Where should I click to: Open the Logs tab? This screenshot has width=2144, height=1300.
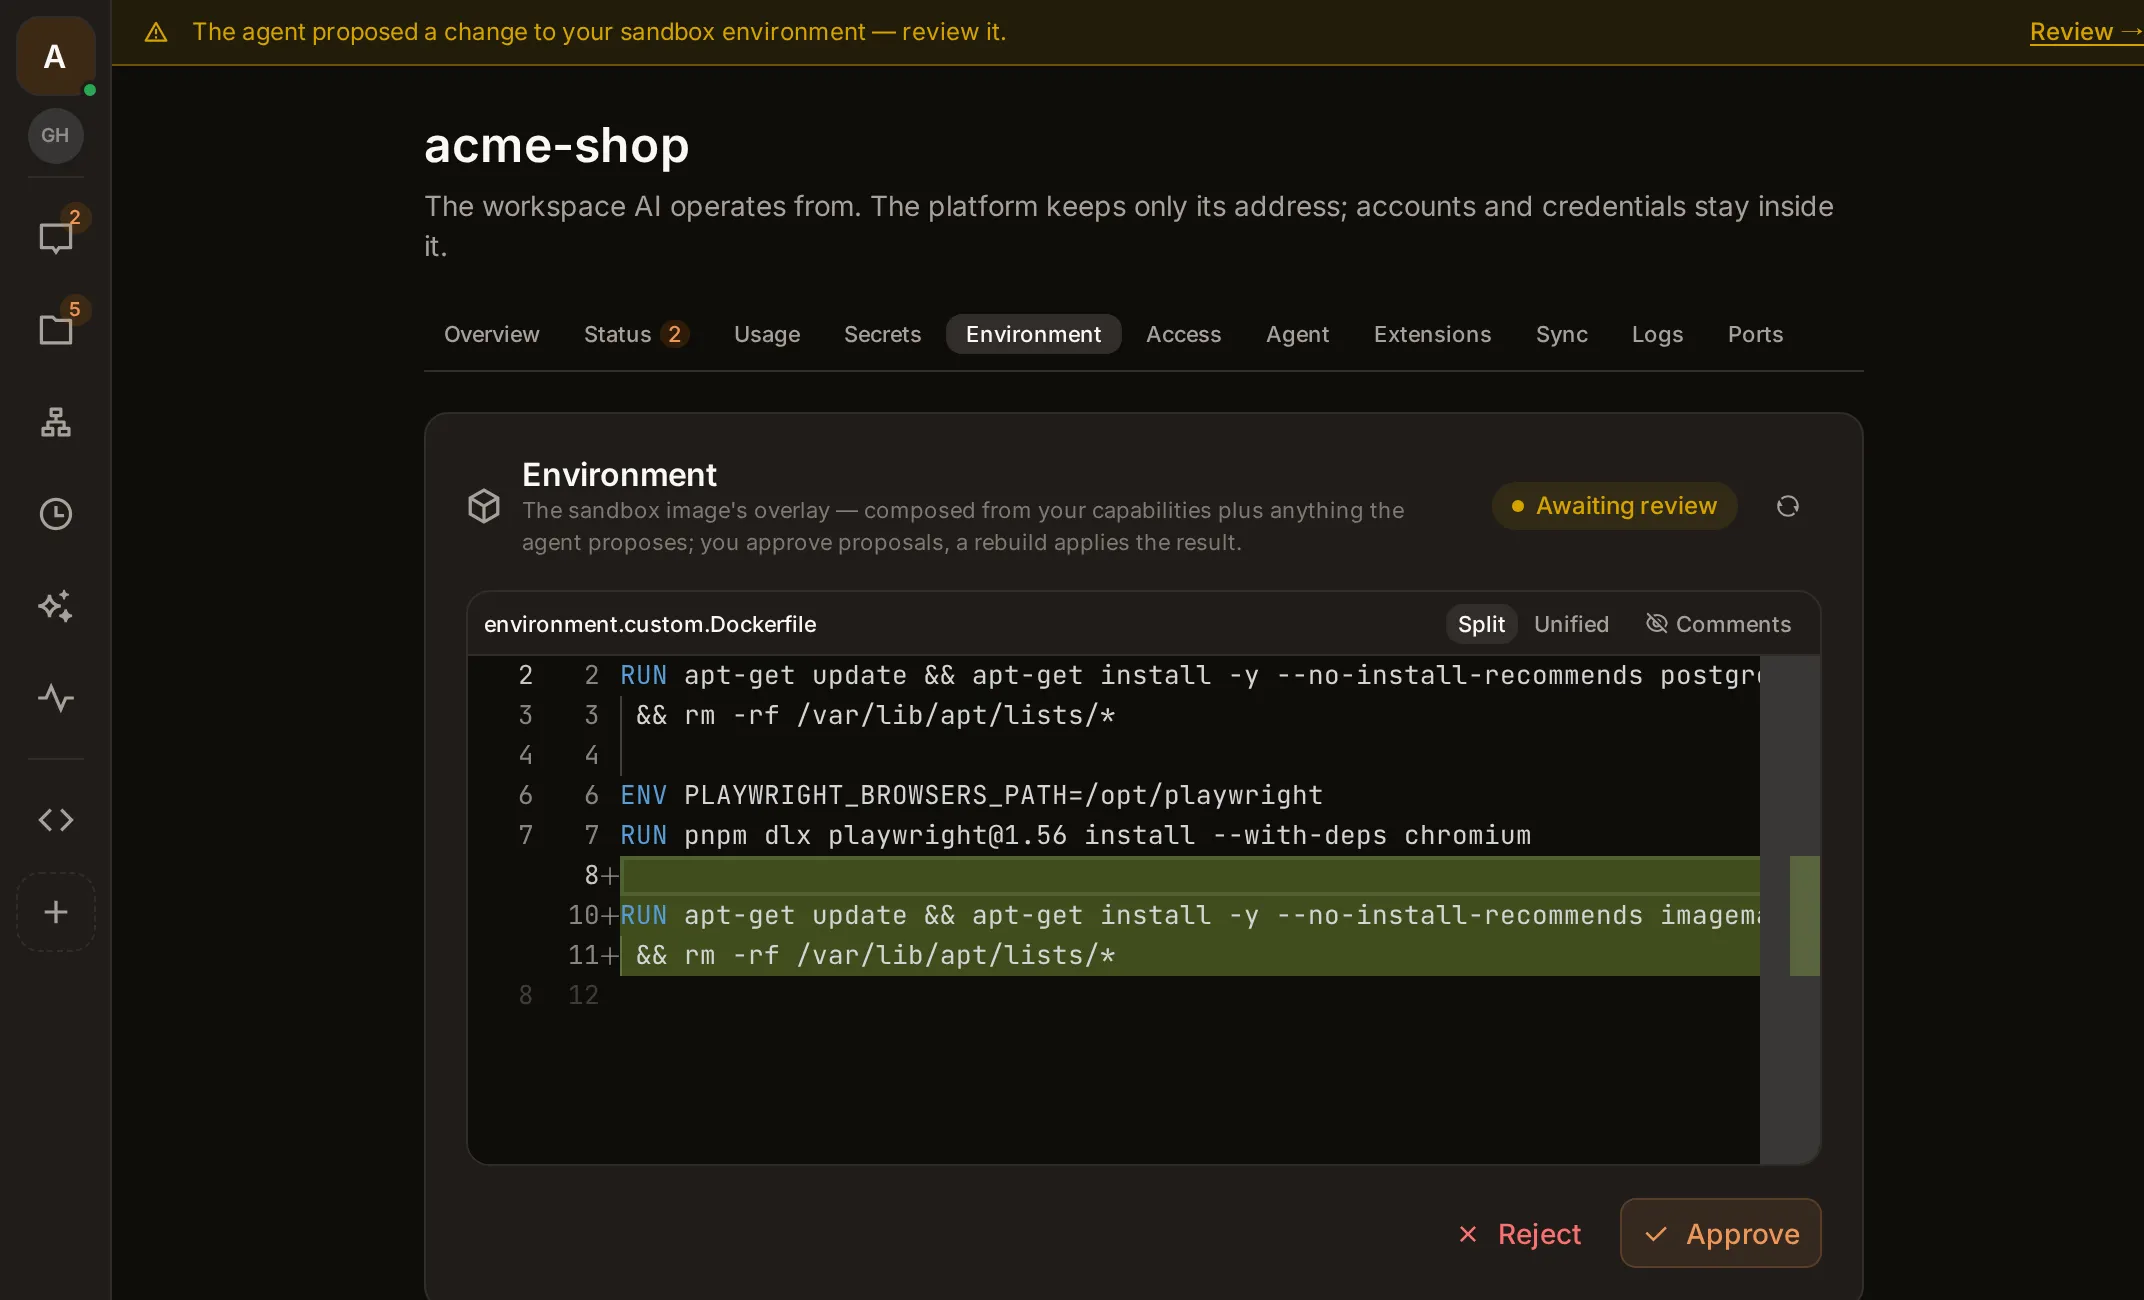(1657, 334)
